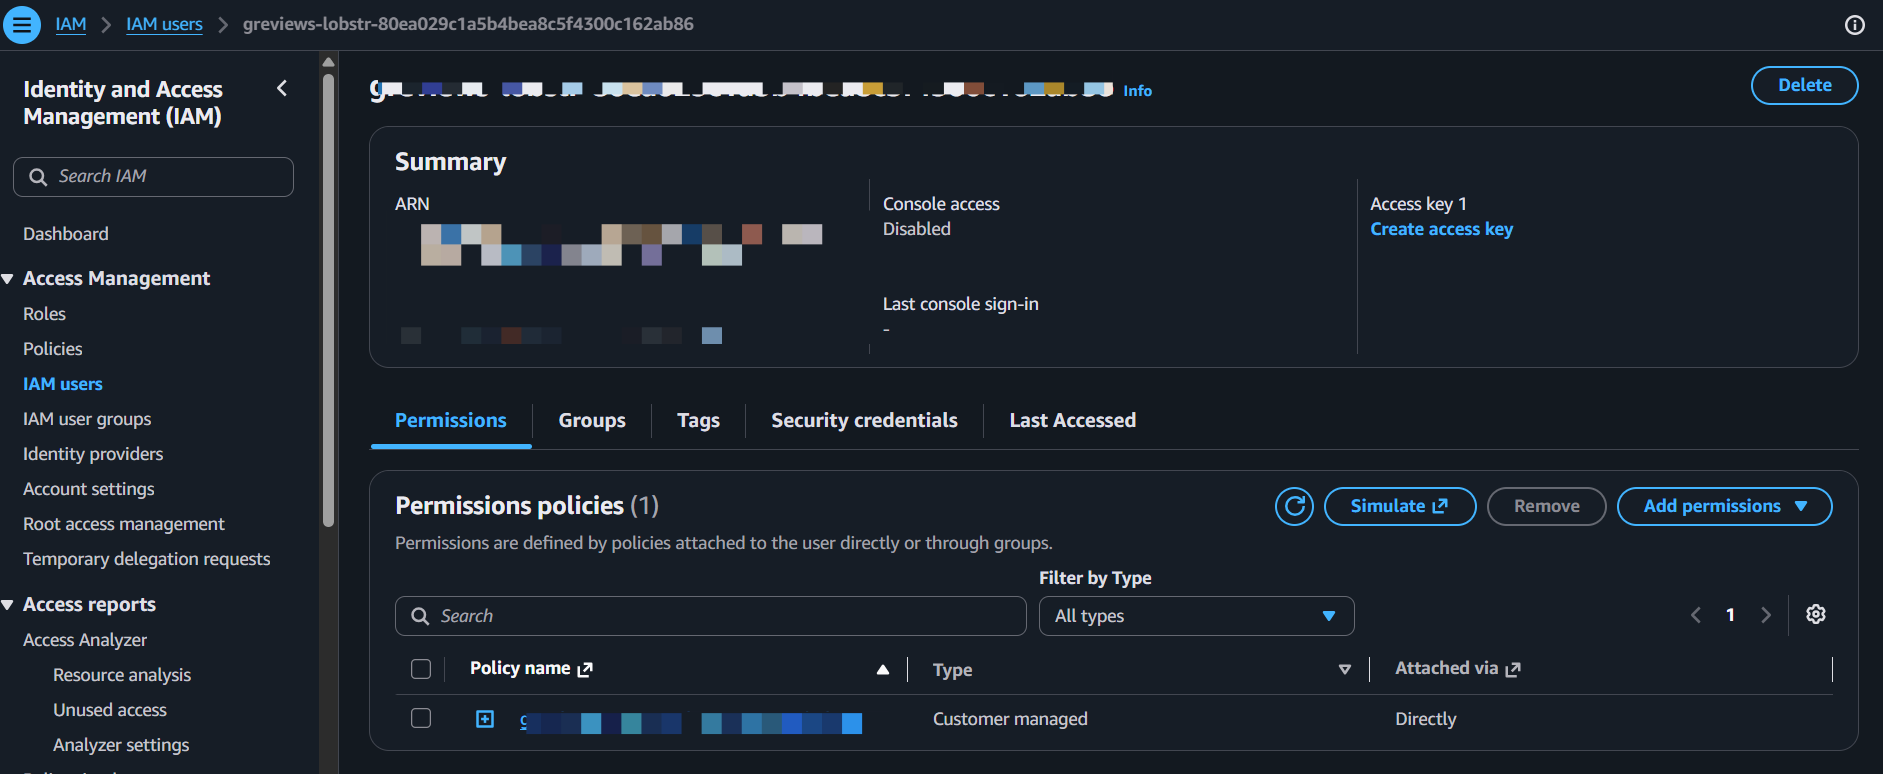This screenshot has width=1883, height=774.
Task: Click the Console access Disabled value
Action: [917, 229]
